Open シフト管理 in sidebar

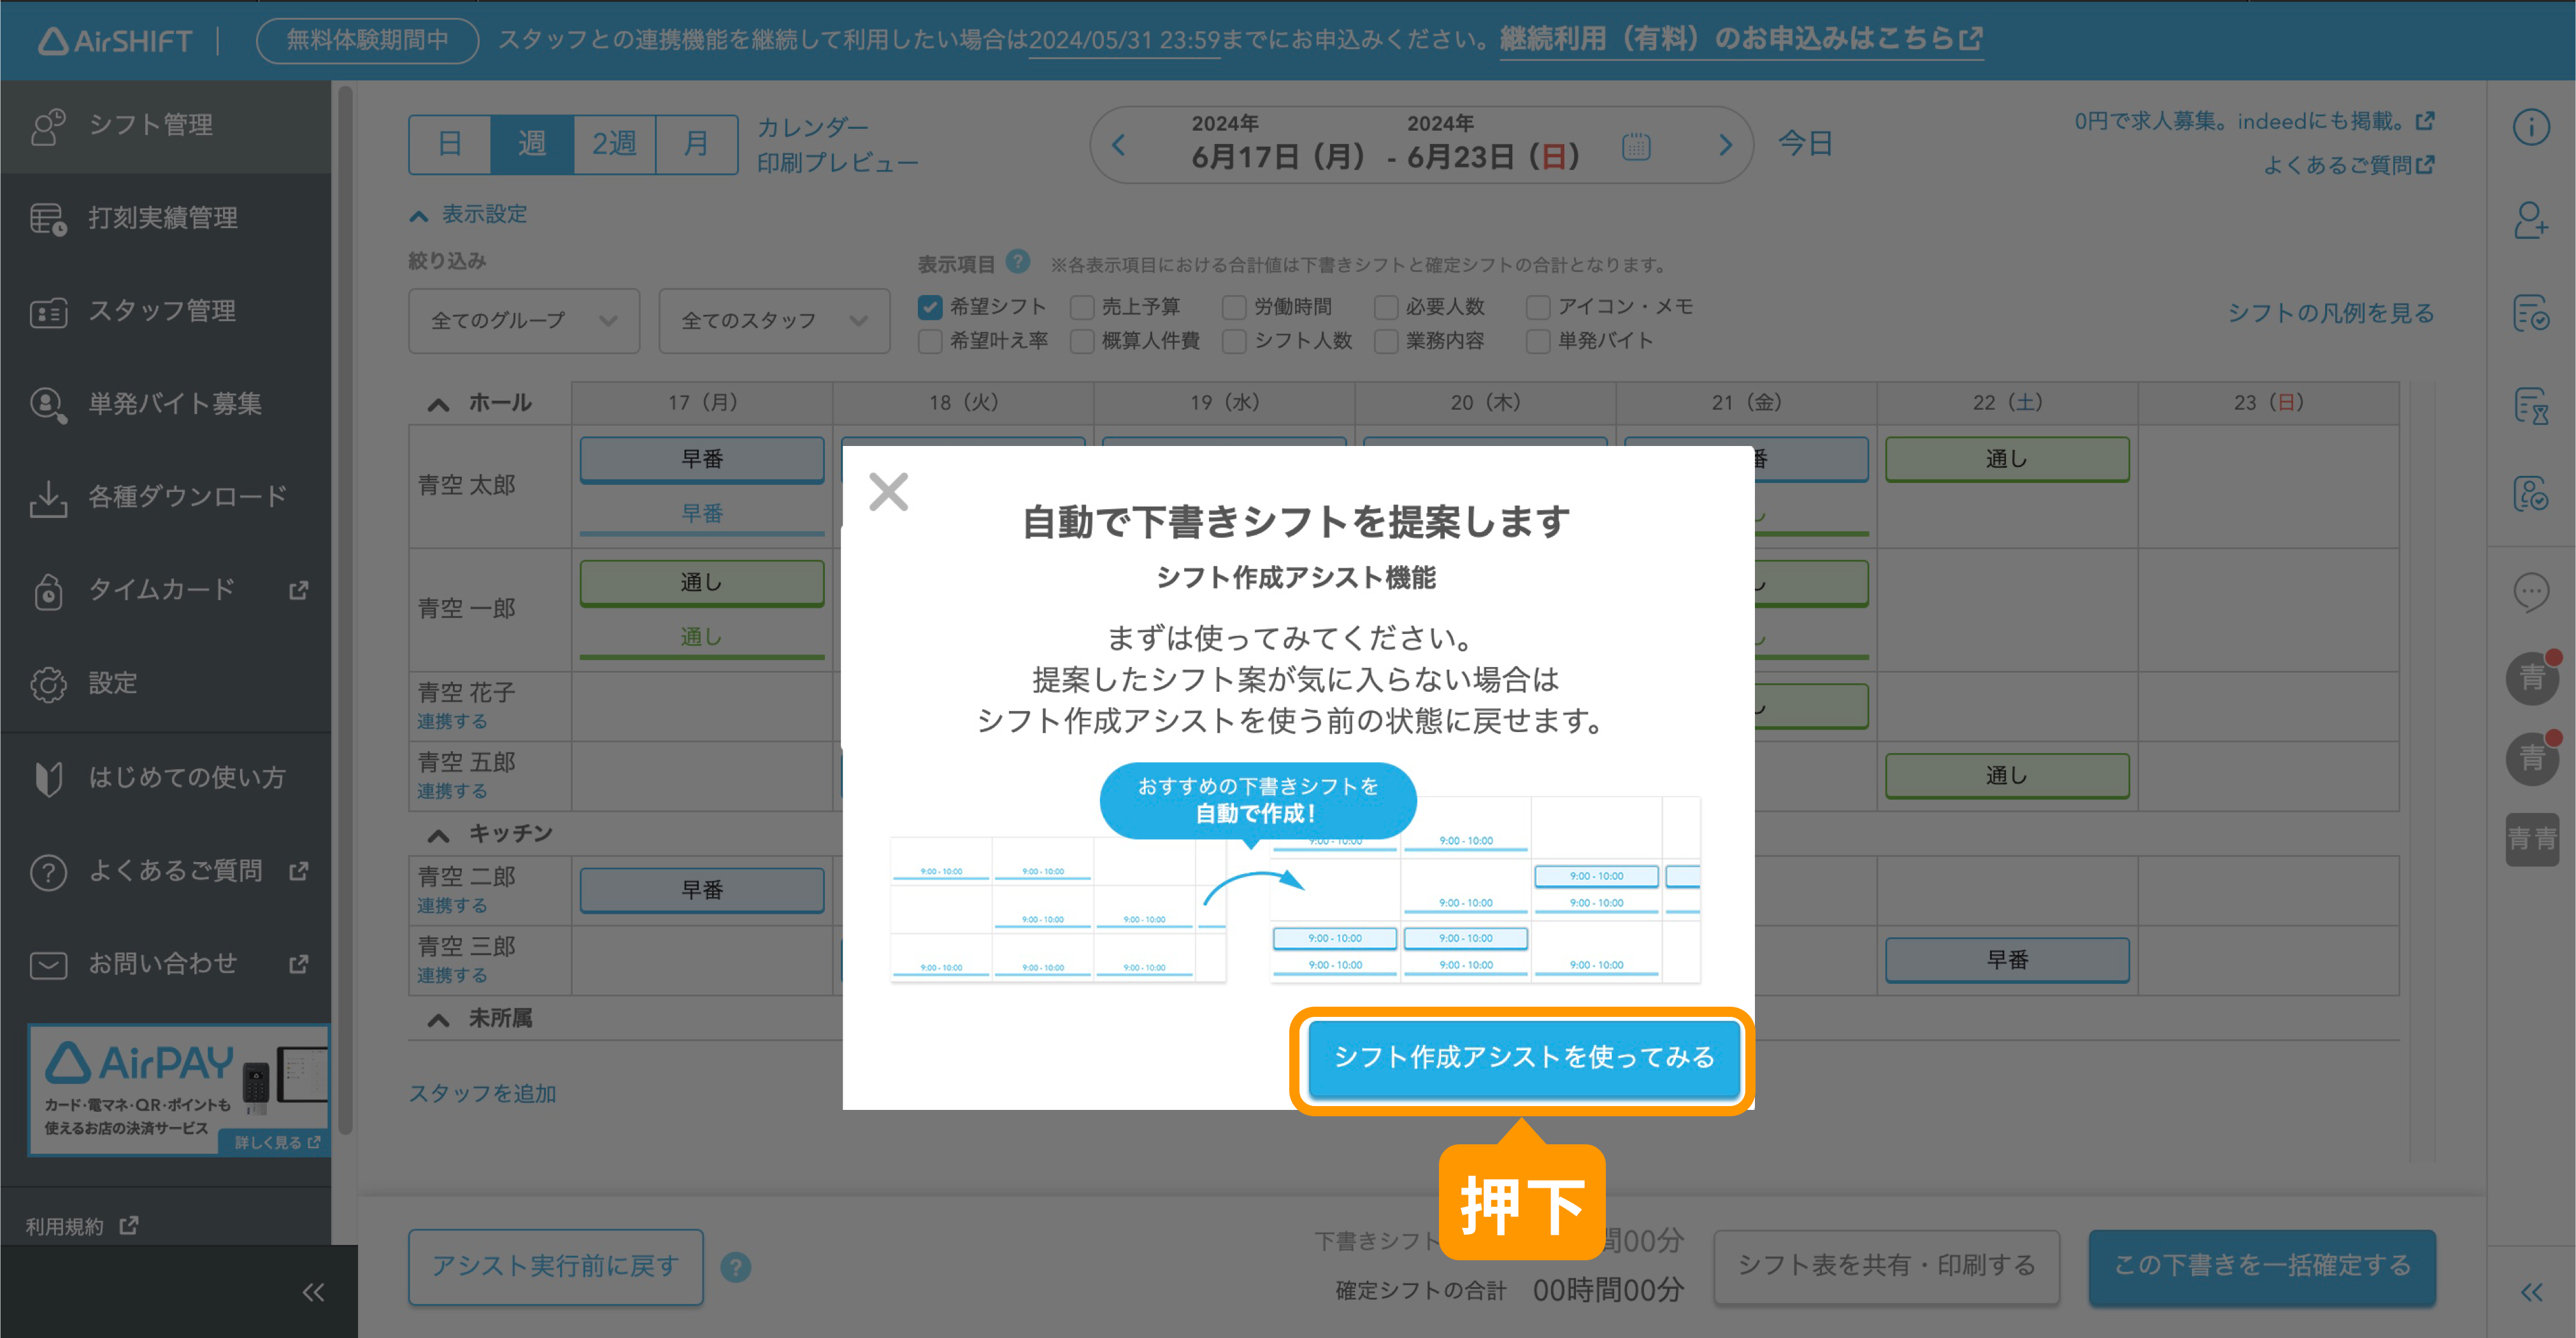click(165, 126)
